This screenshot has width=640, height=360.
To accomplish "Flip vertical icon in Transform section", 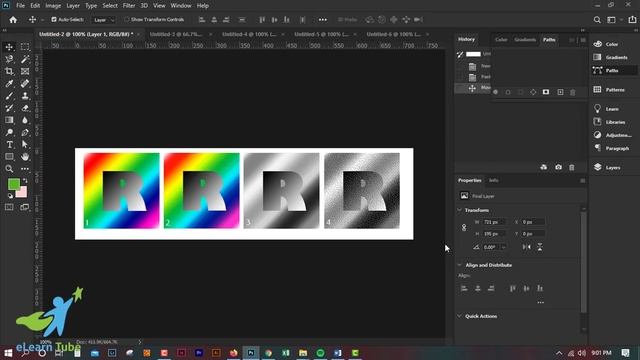I will pyautogui.click(x=540, y=247).
